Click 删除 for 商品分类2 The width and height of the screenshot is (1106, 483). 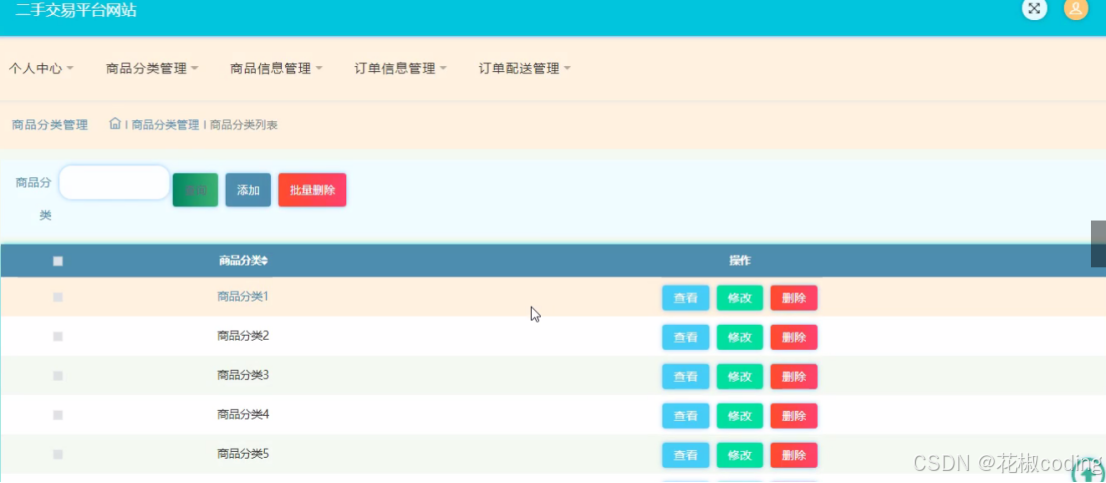coord(794,337)
